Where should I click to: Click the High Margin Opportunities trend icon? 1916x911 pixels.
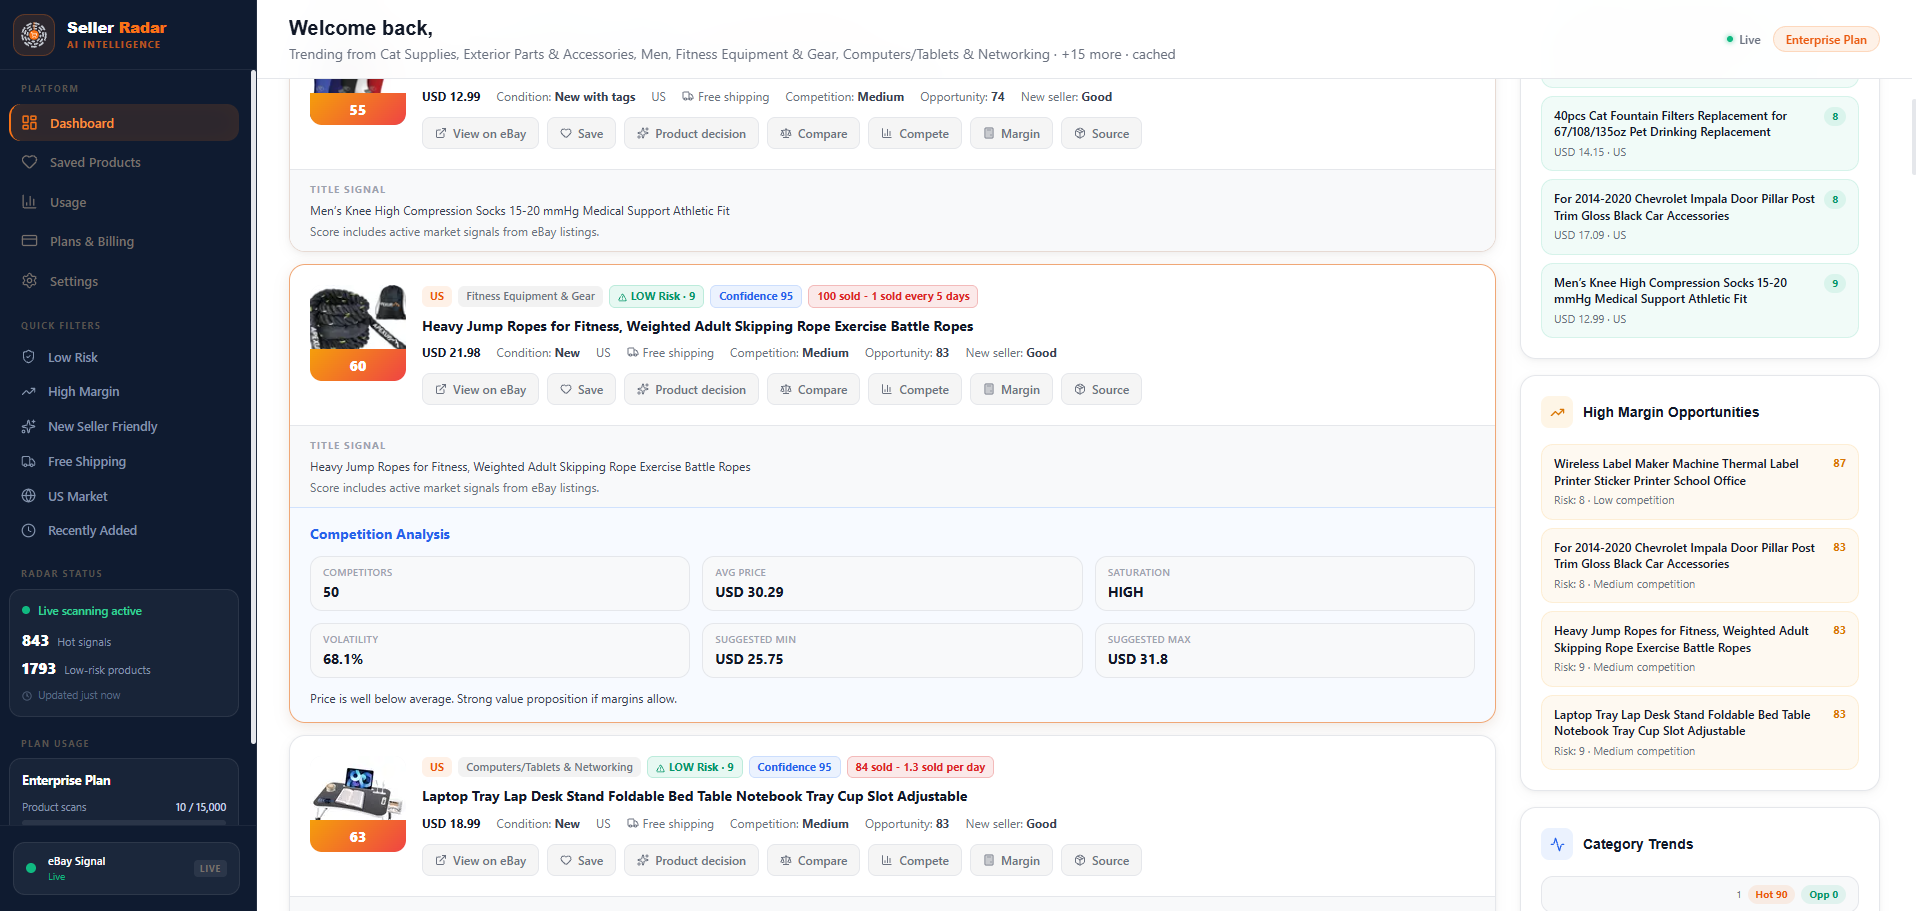click(x=1557, y=412)
